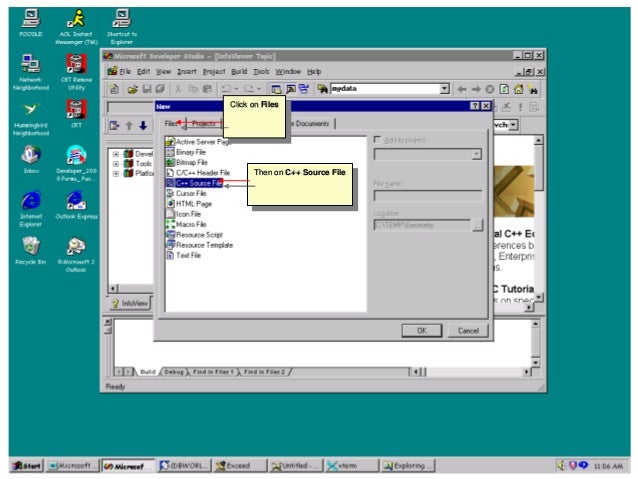Viewport: 638px width, 479px height.
Task: Open the Undo history dropdown arrow
Action: (x=236, y=89)
